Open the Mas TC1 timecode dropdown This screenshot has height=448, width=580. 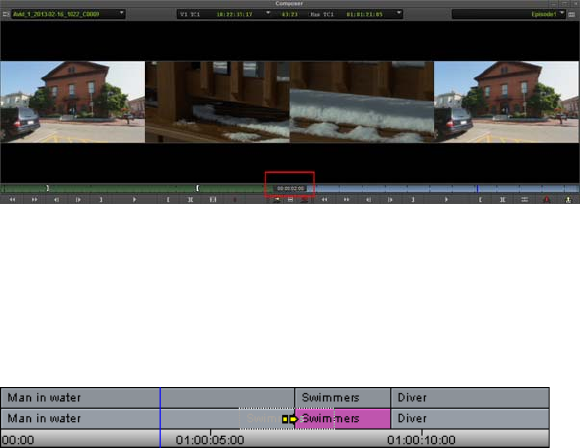coord(399,13)
